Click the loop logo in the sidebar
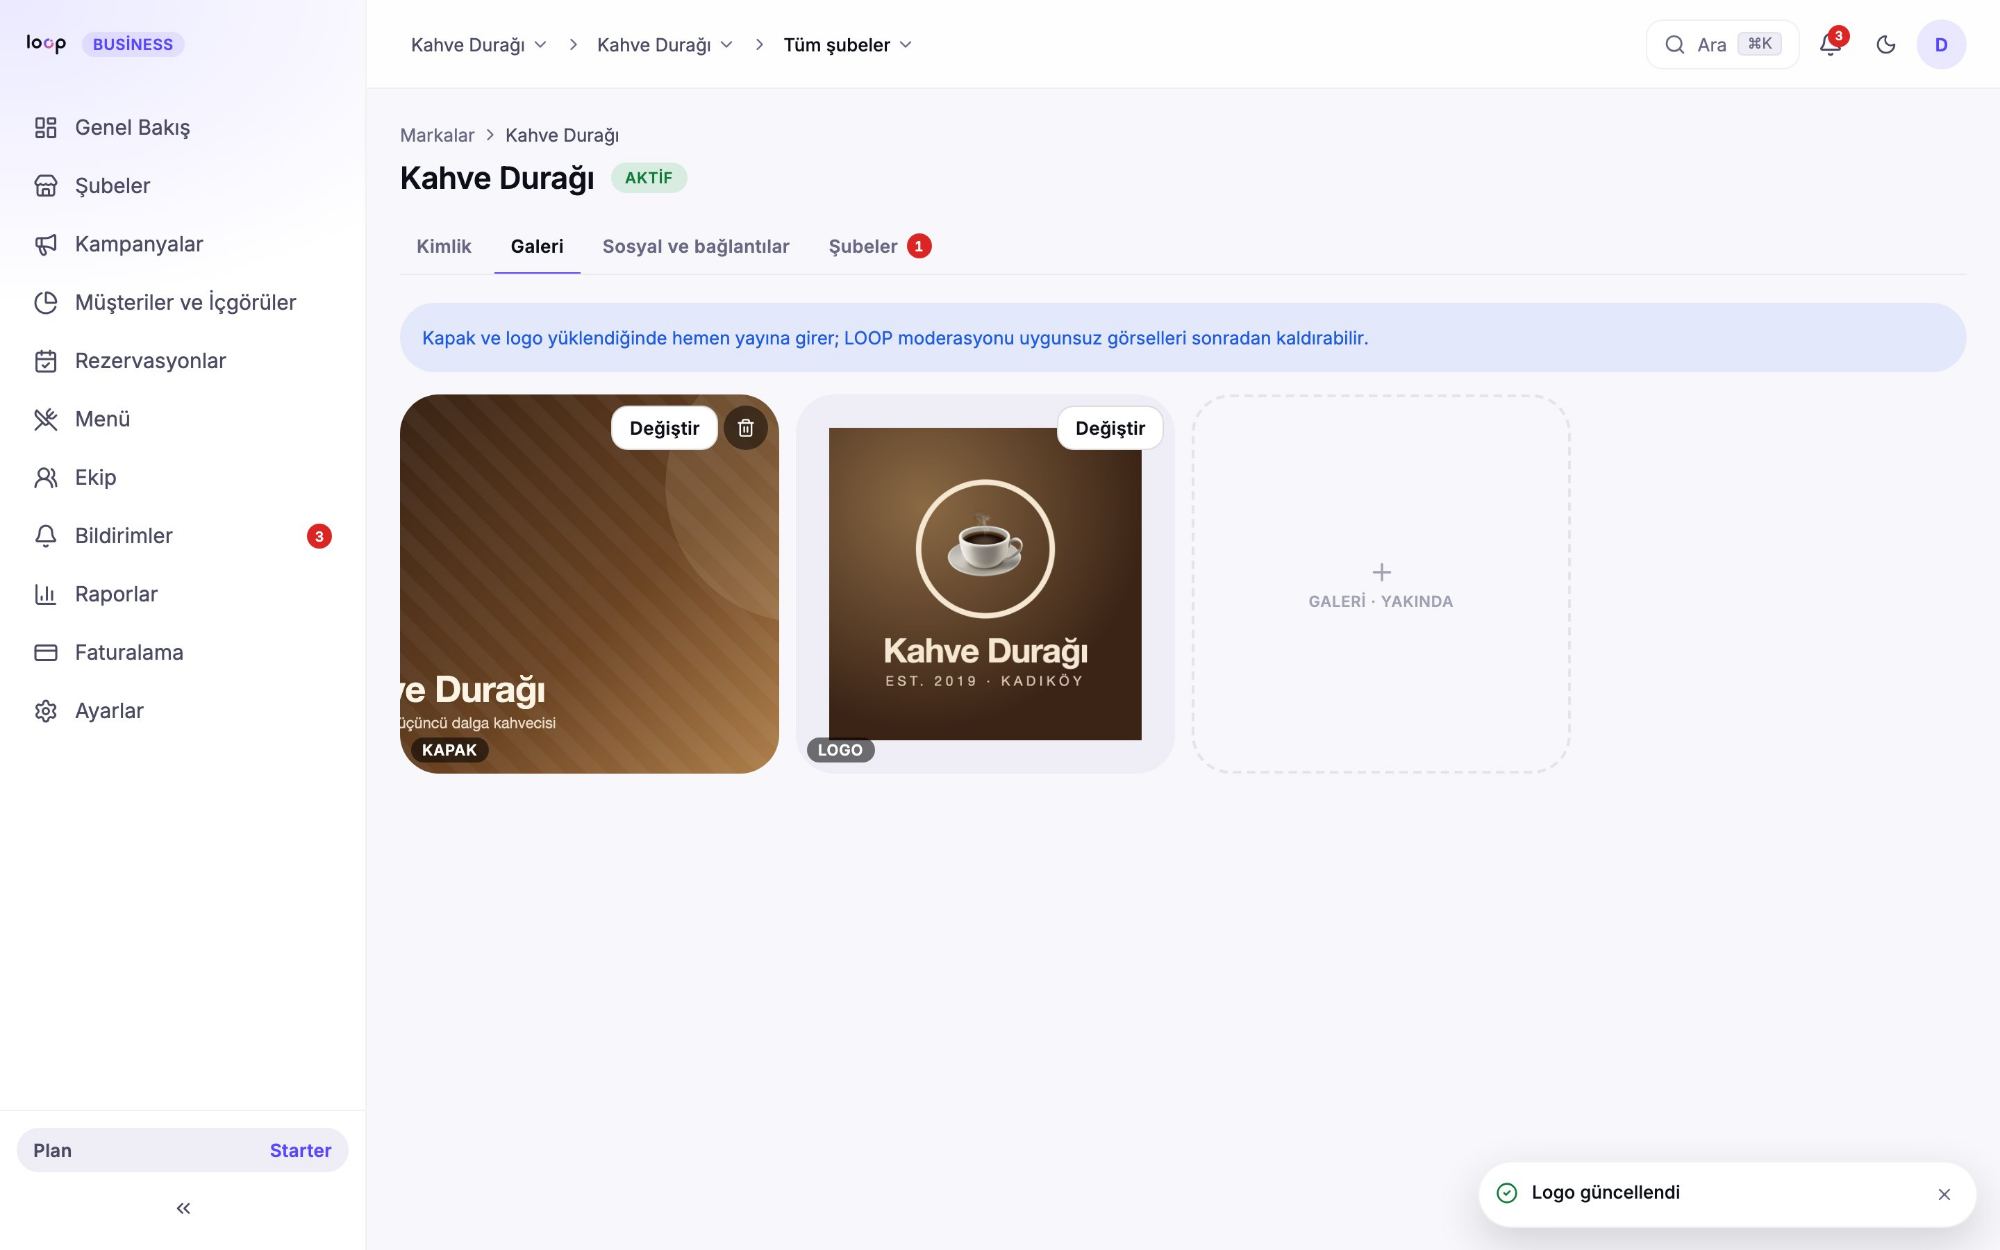Image resolution: width=2000 pixels, height=1250 pixels. click(46, 43)
